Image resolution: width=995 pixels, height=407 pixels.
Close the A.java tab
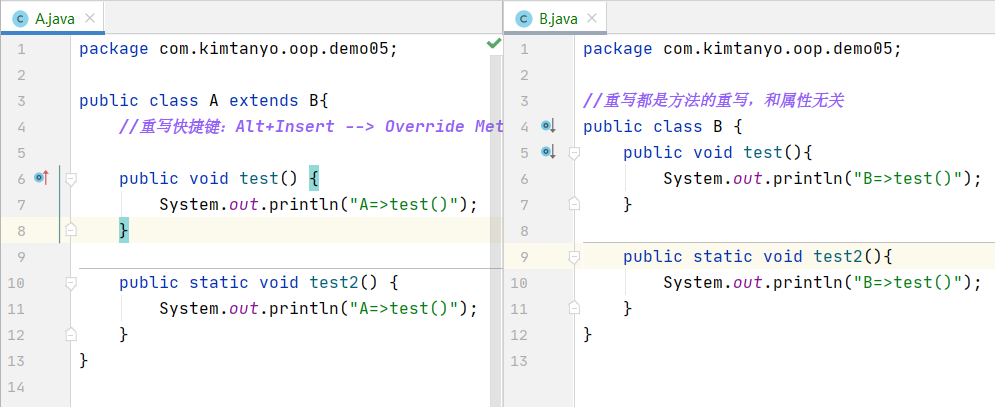pos(90,18)
